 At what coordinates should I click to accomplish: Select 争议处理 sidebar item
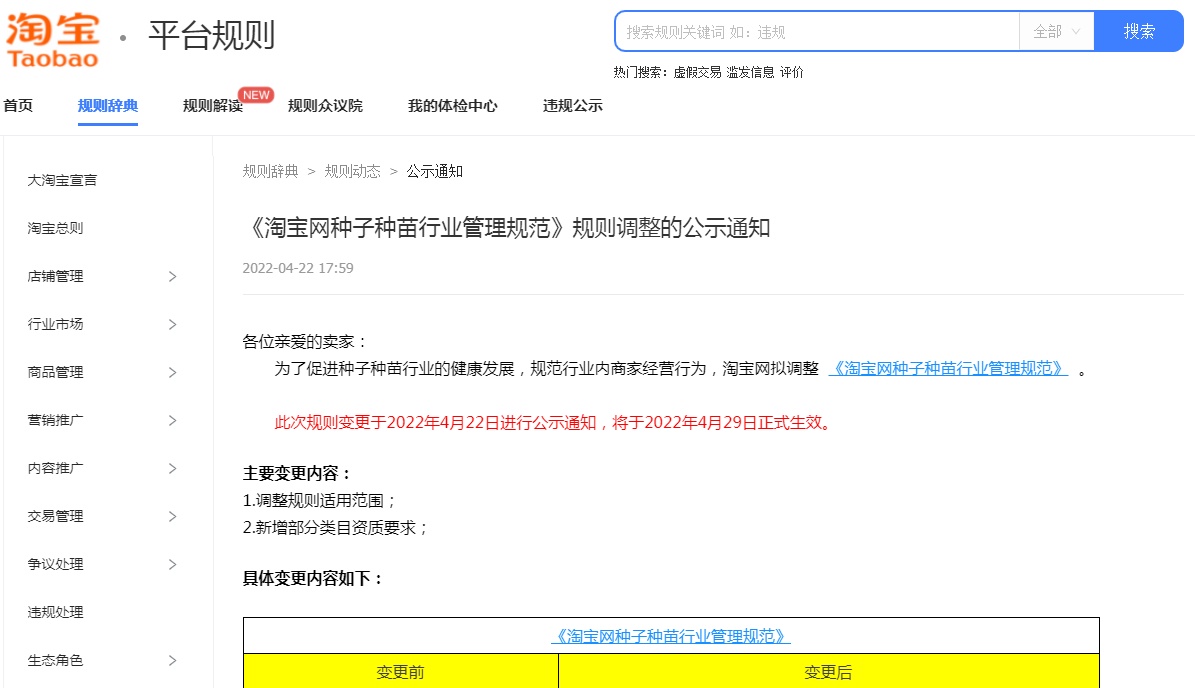(55, 565)
